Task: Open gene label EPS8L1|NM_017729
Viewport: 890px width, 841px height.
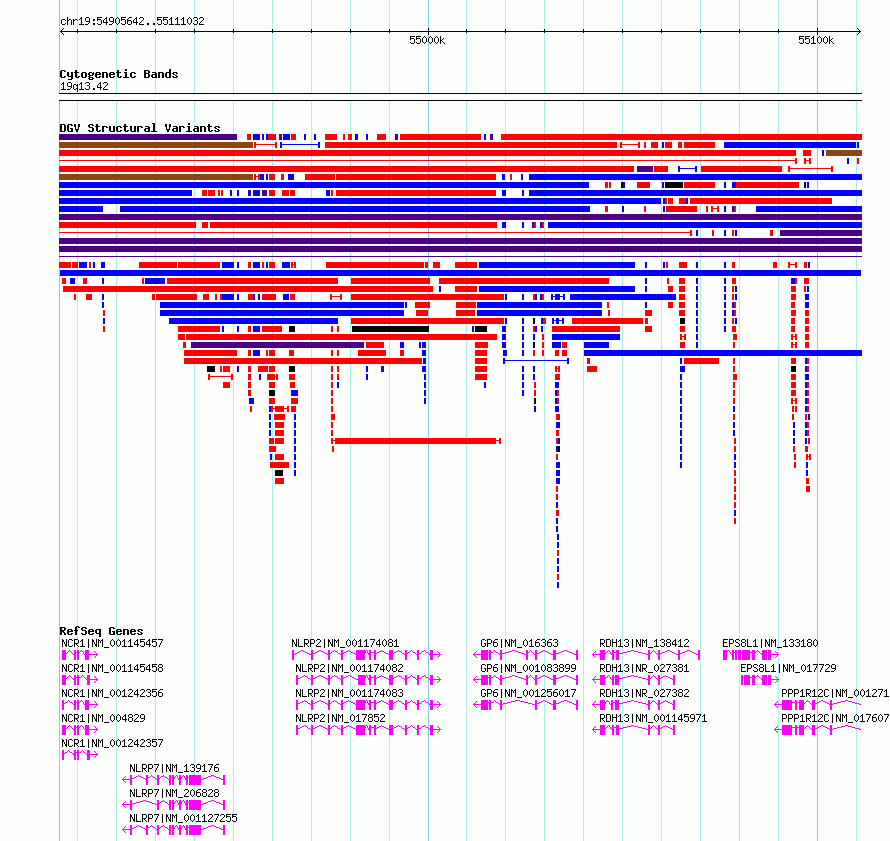Action: point(788,668)
